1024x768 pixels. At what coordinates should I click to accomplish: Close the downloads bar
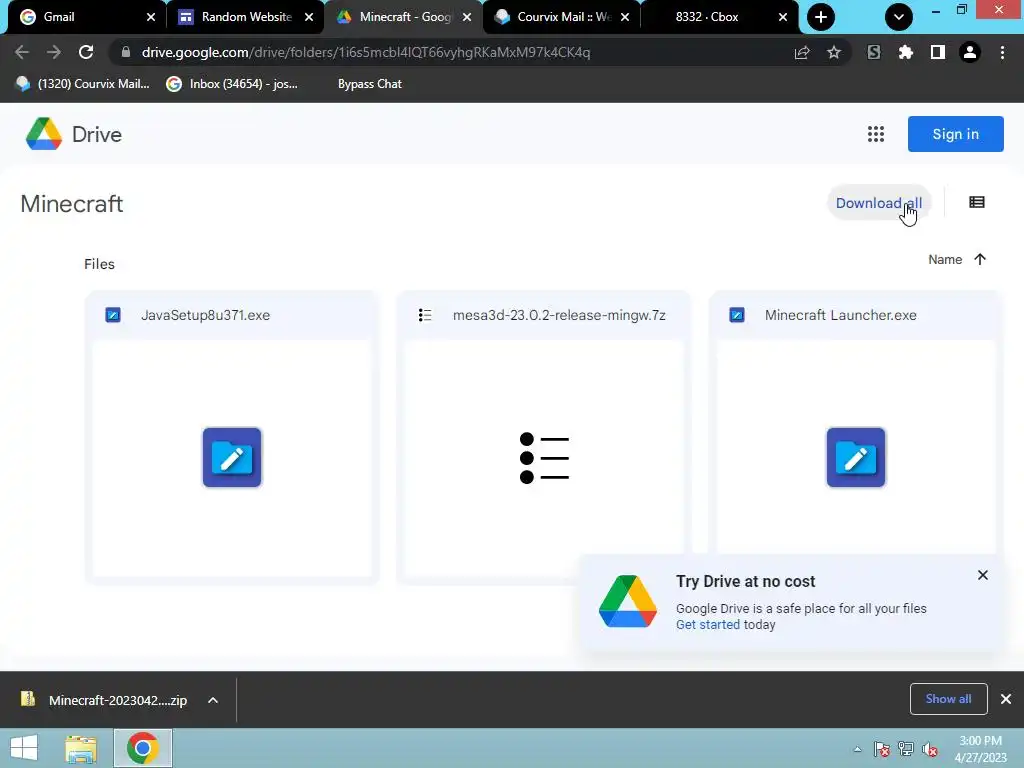[x=1006, y=699]
